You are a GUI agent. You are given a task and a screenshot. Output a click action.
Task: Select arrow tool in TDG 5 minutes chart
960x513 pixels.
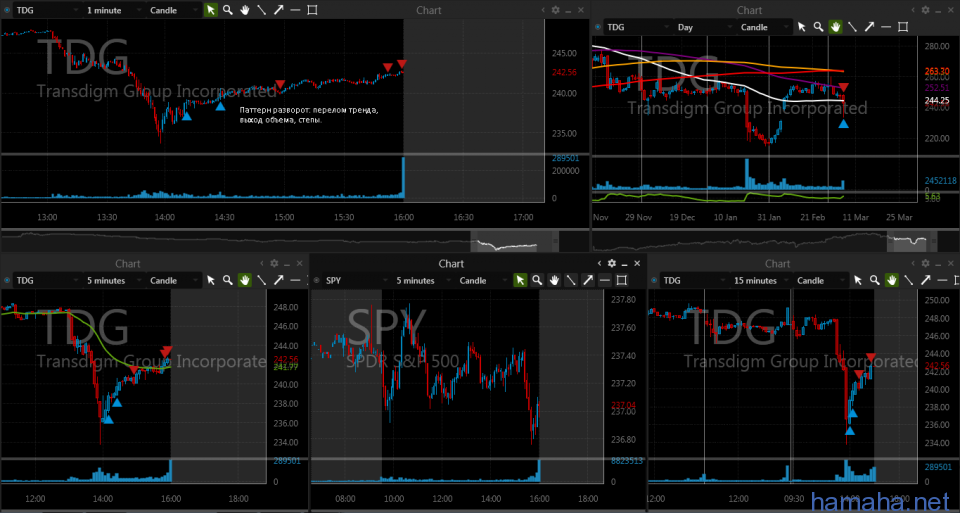tap(279, 280)
